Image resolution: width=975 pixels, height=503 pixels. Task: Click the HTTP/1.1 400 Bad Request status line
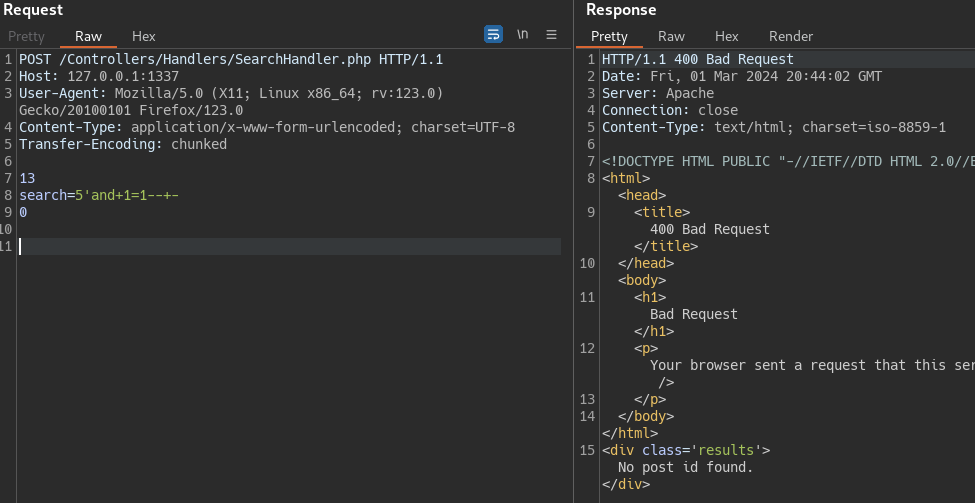point(697,59)
